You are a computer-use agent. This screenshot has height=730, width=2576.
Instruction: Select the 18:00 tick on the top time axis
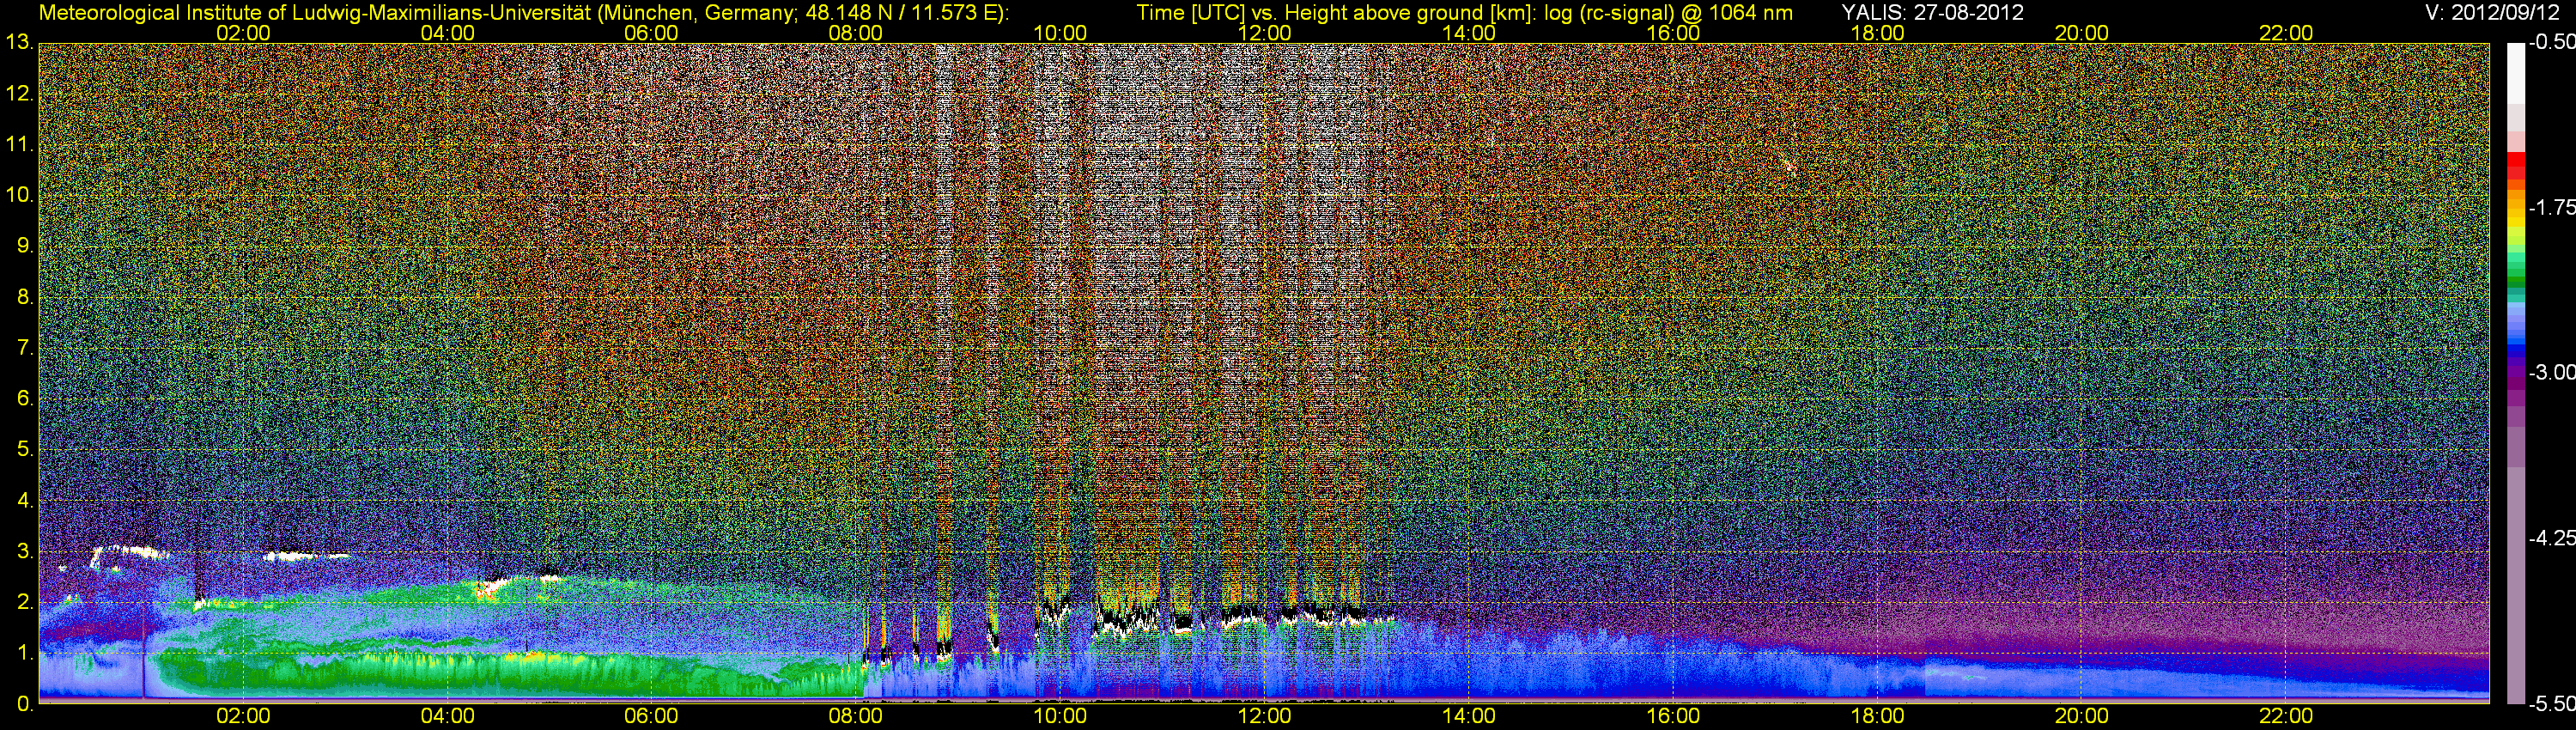[1877, 33]
